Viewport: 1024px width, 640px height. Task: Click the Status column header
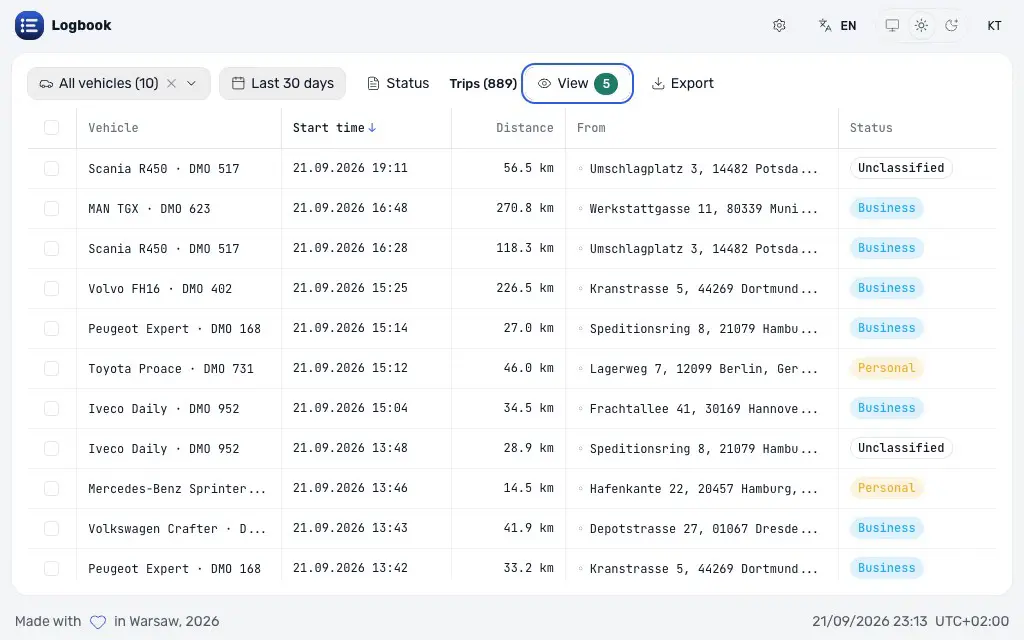click(871, 128)
